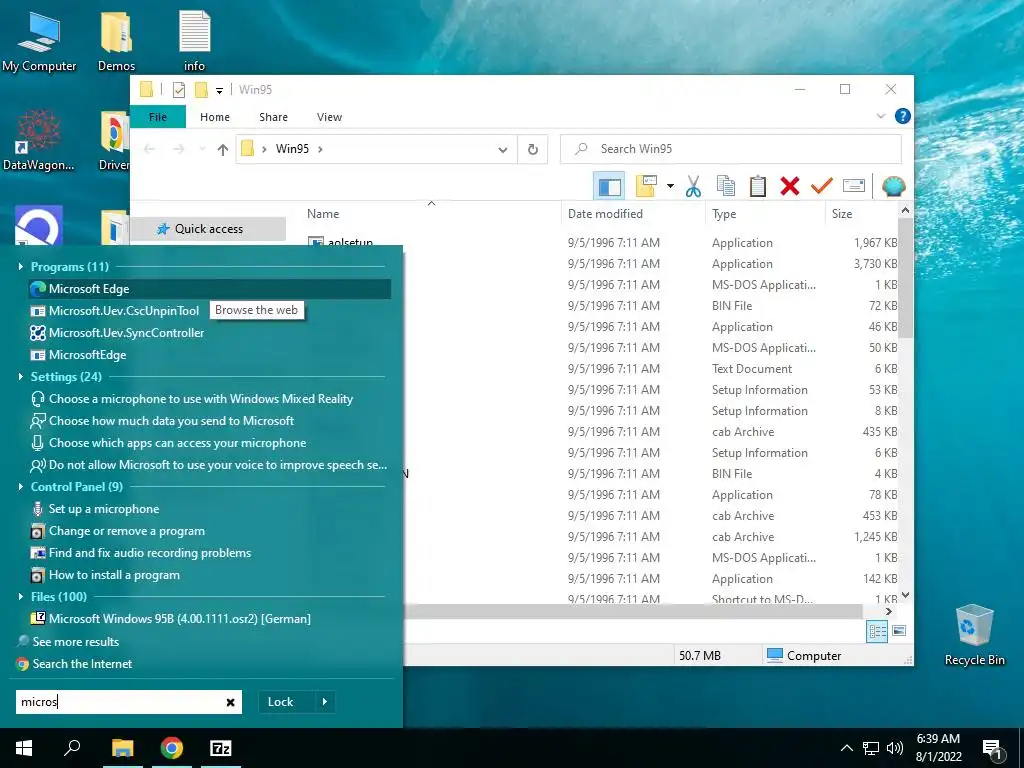Click the blue Help question mark icon
Screen dimensions: 1024x768
(x=903, y=116)
